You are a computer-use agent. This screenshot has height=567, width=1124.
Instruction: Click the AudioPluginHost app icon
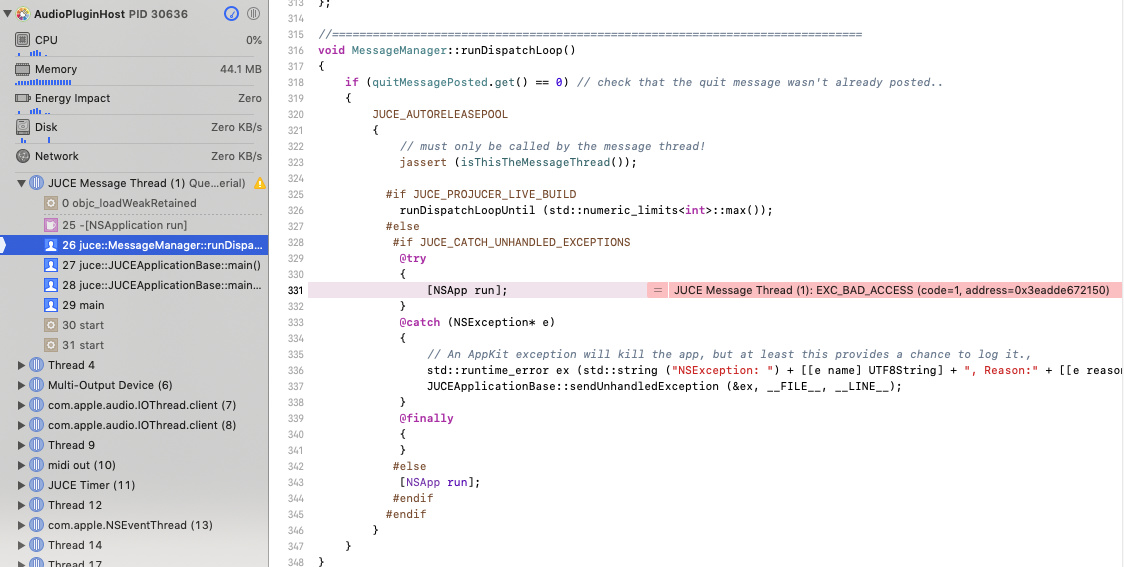[23, 14]
